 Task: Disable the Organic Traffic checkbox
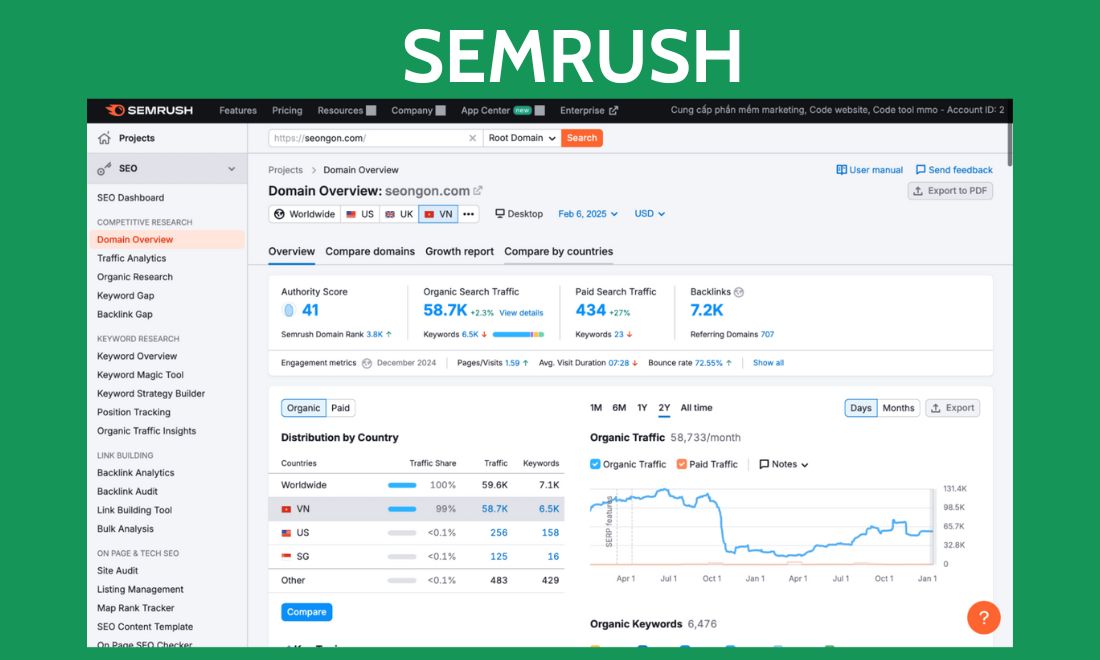pos(593,464)
